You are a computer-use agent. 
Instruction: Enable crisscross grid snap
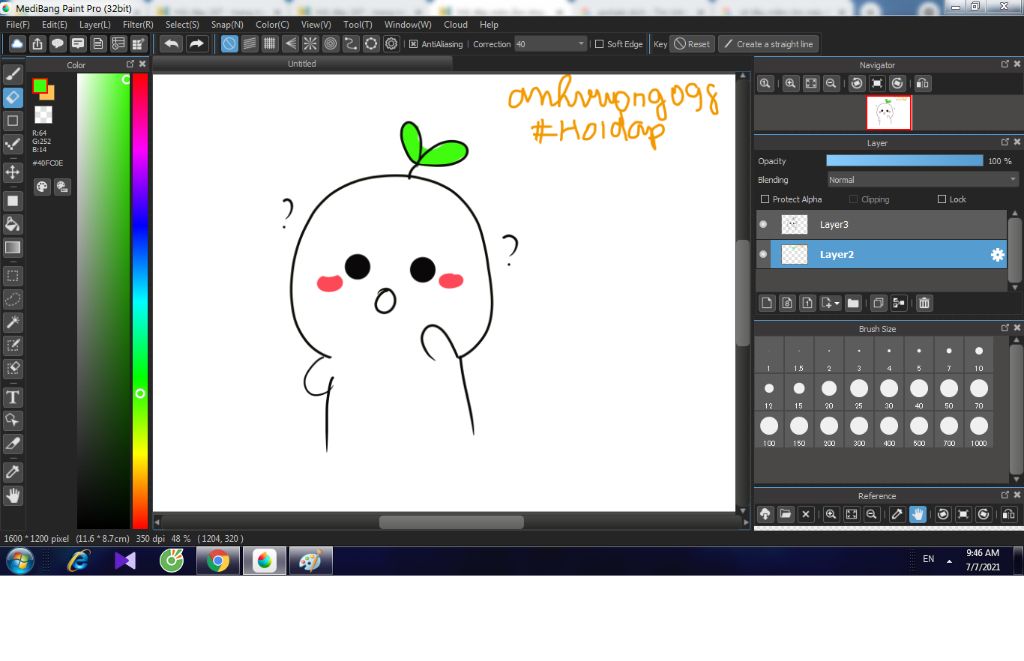click(x=270, y=44)
